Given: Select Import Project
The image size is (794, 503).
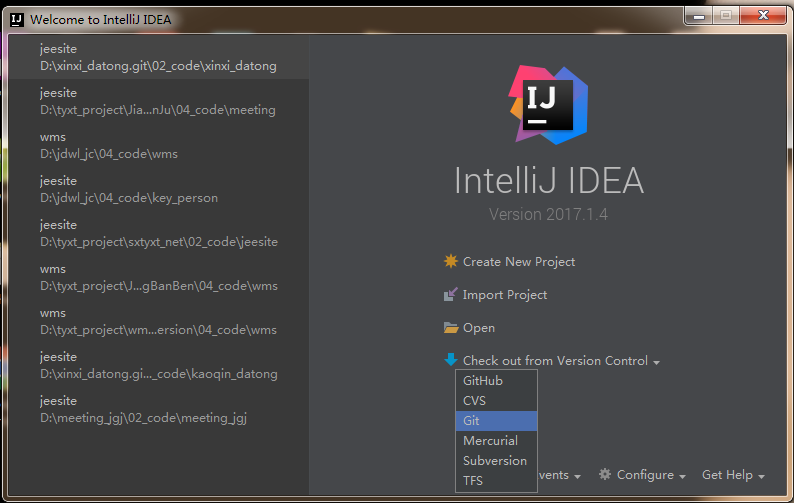Looking at the screenshot, I should [x=504, y=295].
